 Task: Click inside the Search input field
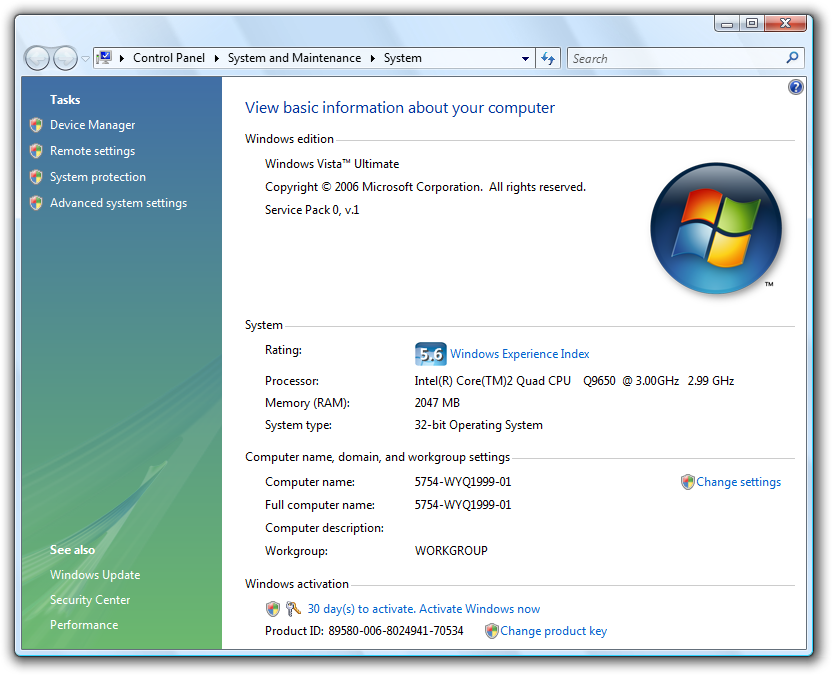coord(677,58)
